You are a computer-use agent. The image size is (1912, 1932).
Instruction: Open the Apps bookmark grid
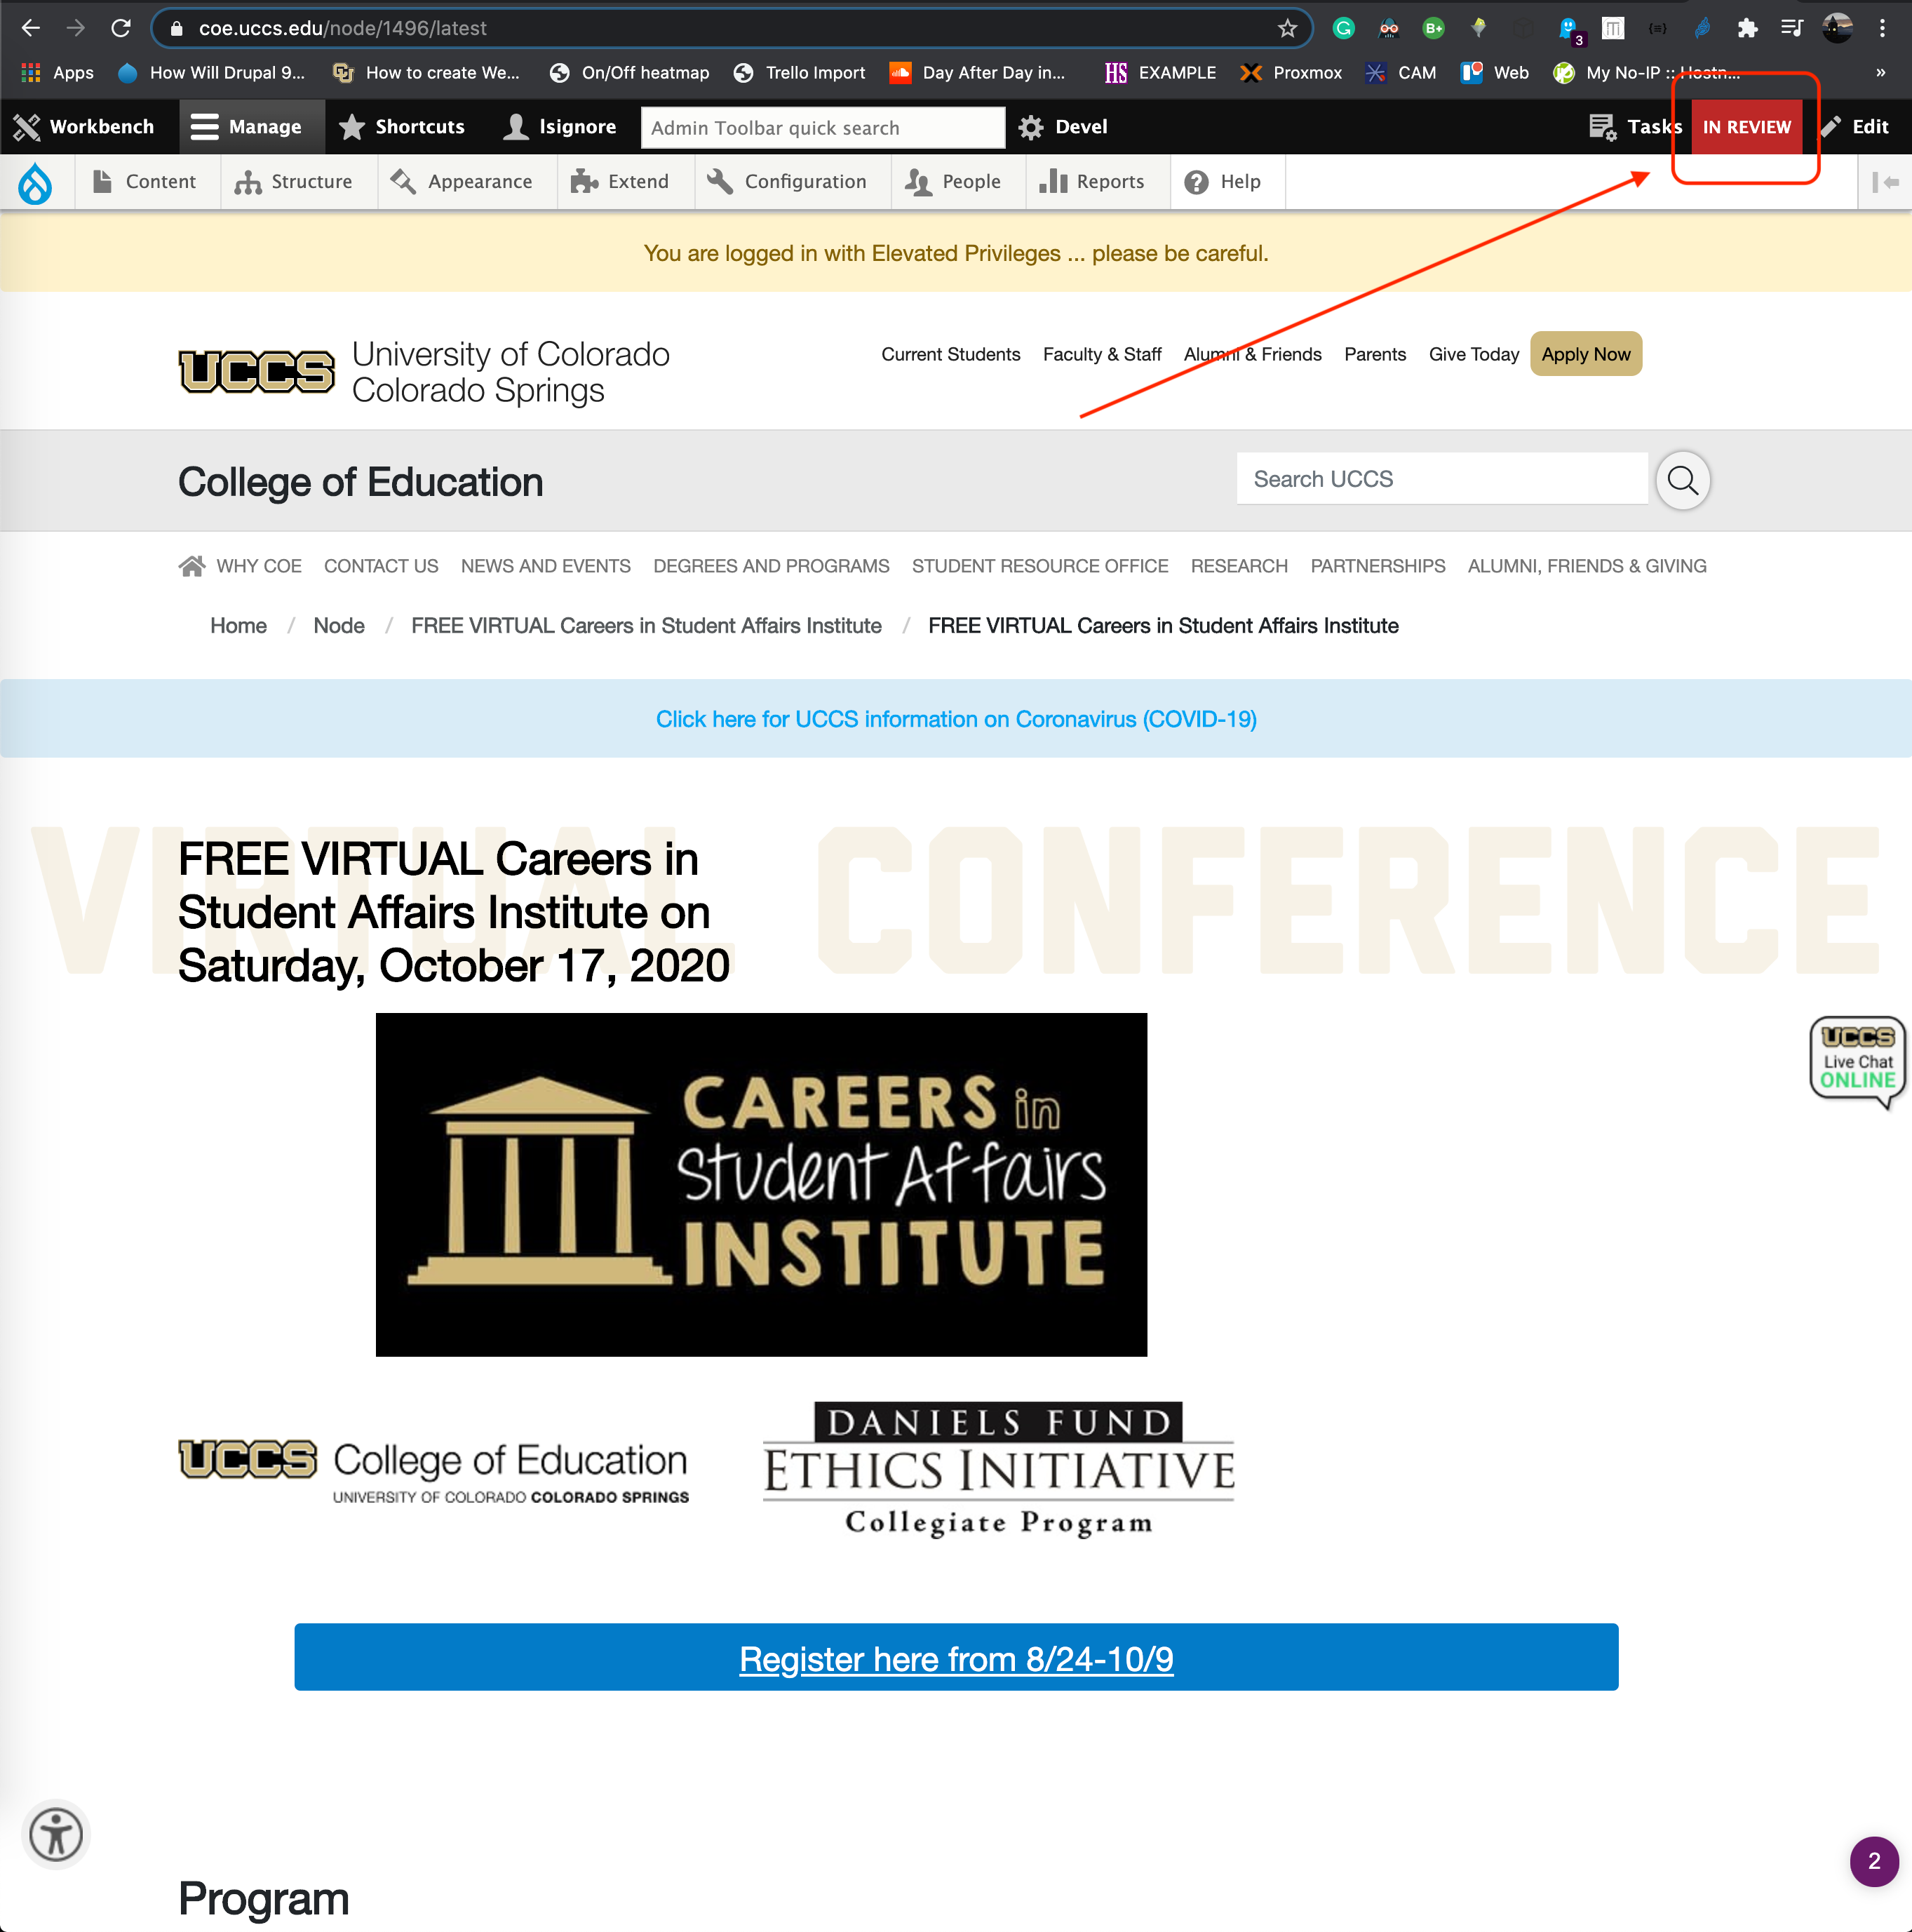tap(57, 73)
